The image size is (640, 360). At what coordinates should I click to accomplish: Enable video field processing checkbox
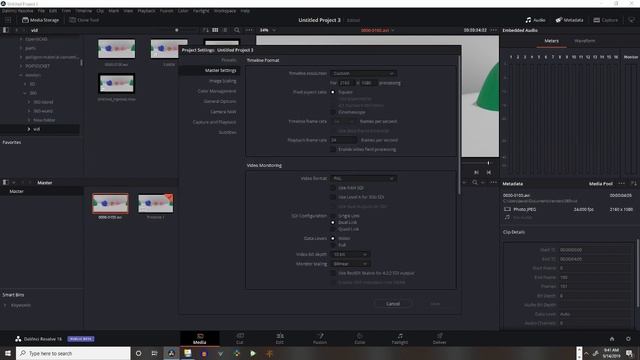[333, 149]
